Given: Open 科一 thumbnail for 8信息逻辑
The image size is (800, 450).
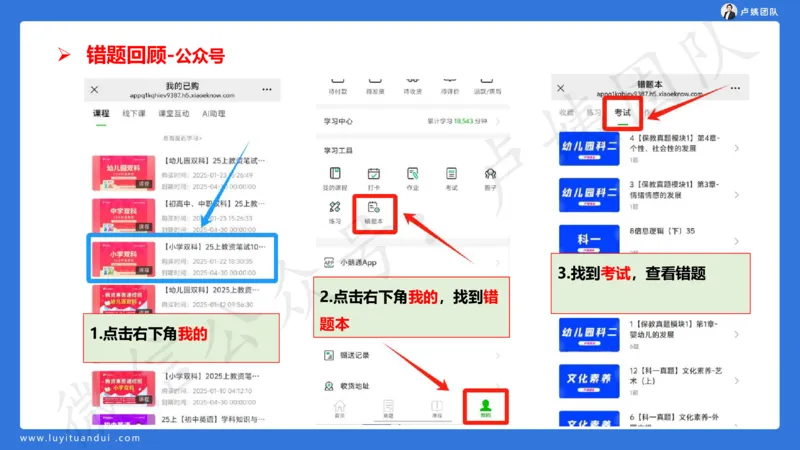Looking at the screenshot, I should point(589,239).
